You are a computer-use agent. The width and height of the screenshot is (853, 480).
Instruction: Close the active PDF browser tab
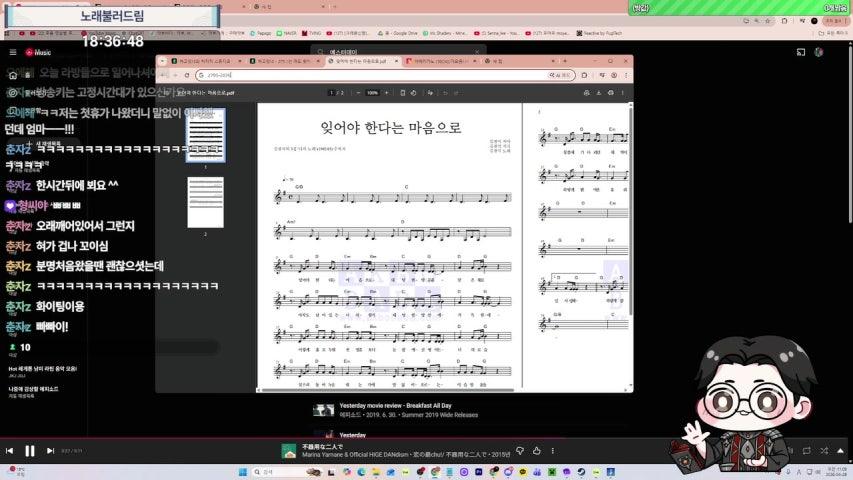pyautogui.click(x=396, y=61)
